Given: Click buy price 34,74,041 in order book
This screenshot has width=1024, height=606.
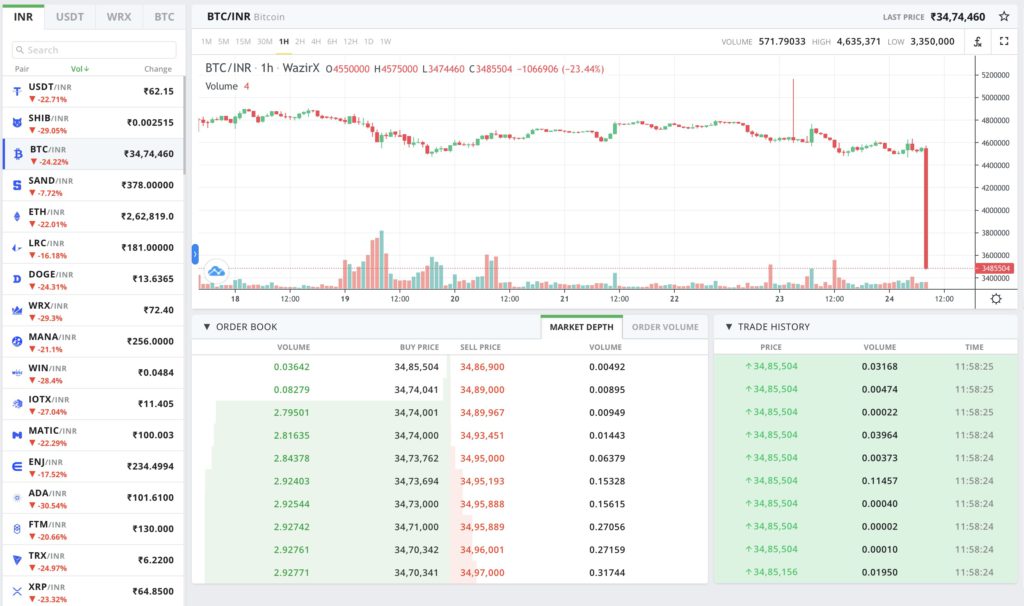Looking at the screenshot, I should [x=417, y=390].
